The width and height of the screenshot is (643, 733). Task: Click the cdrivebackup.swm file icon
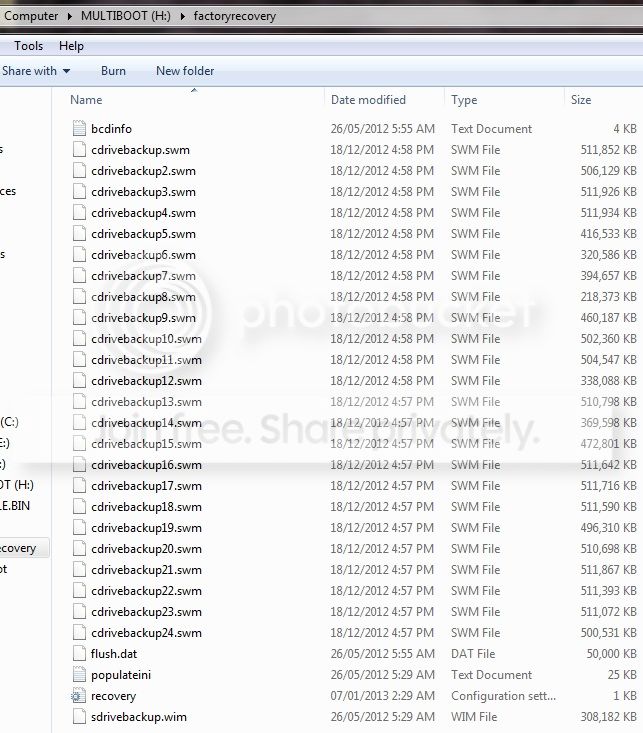79,150
